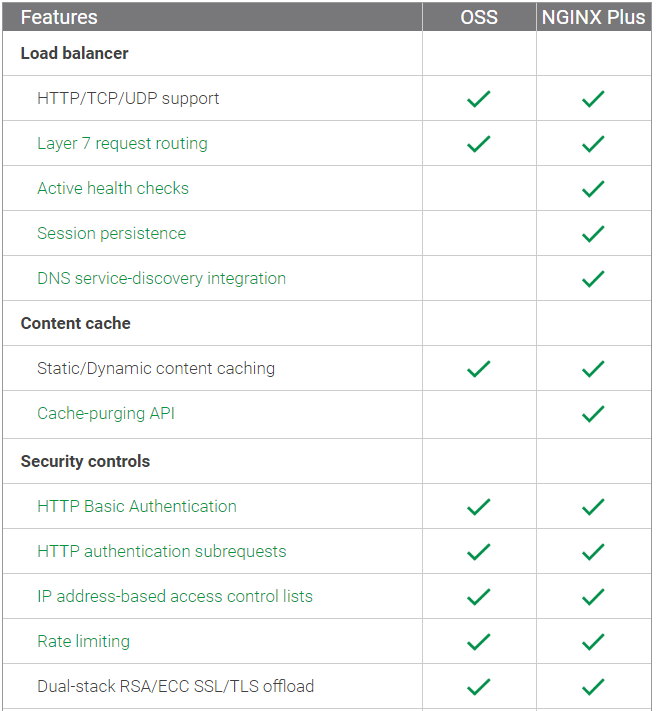Select the Content cache section heading
The image size is (656, 711).
[x=76, y=323]
